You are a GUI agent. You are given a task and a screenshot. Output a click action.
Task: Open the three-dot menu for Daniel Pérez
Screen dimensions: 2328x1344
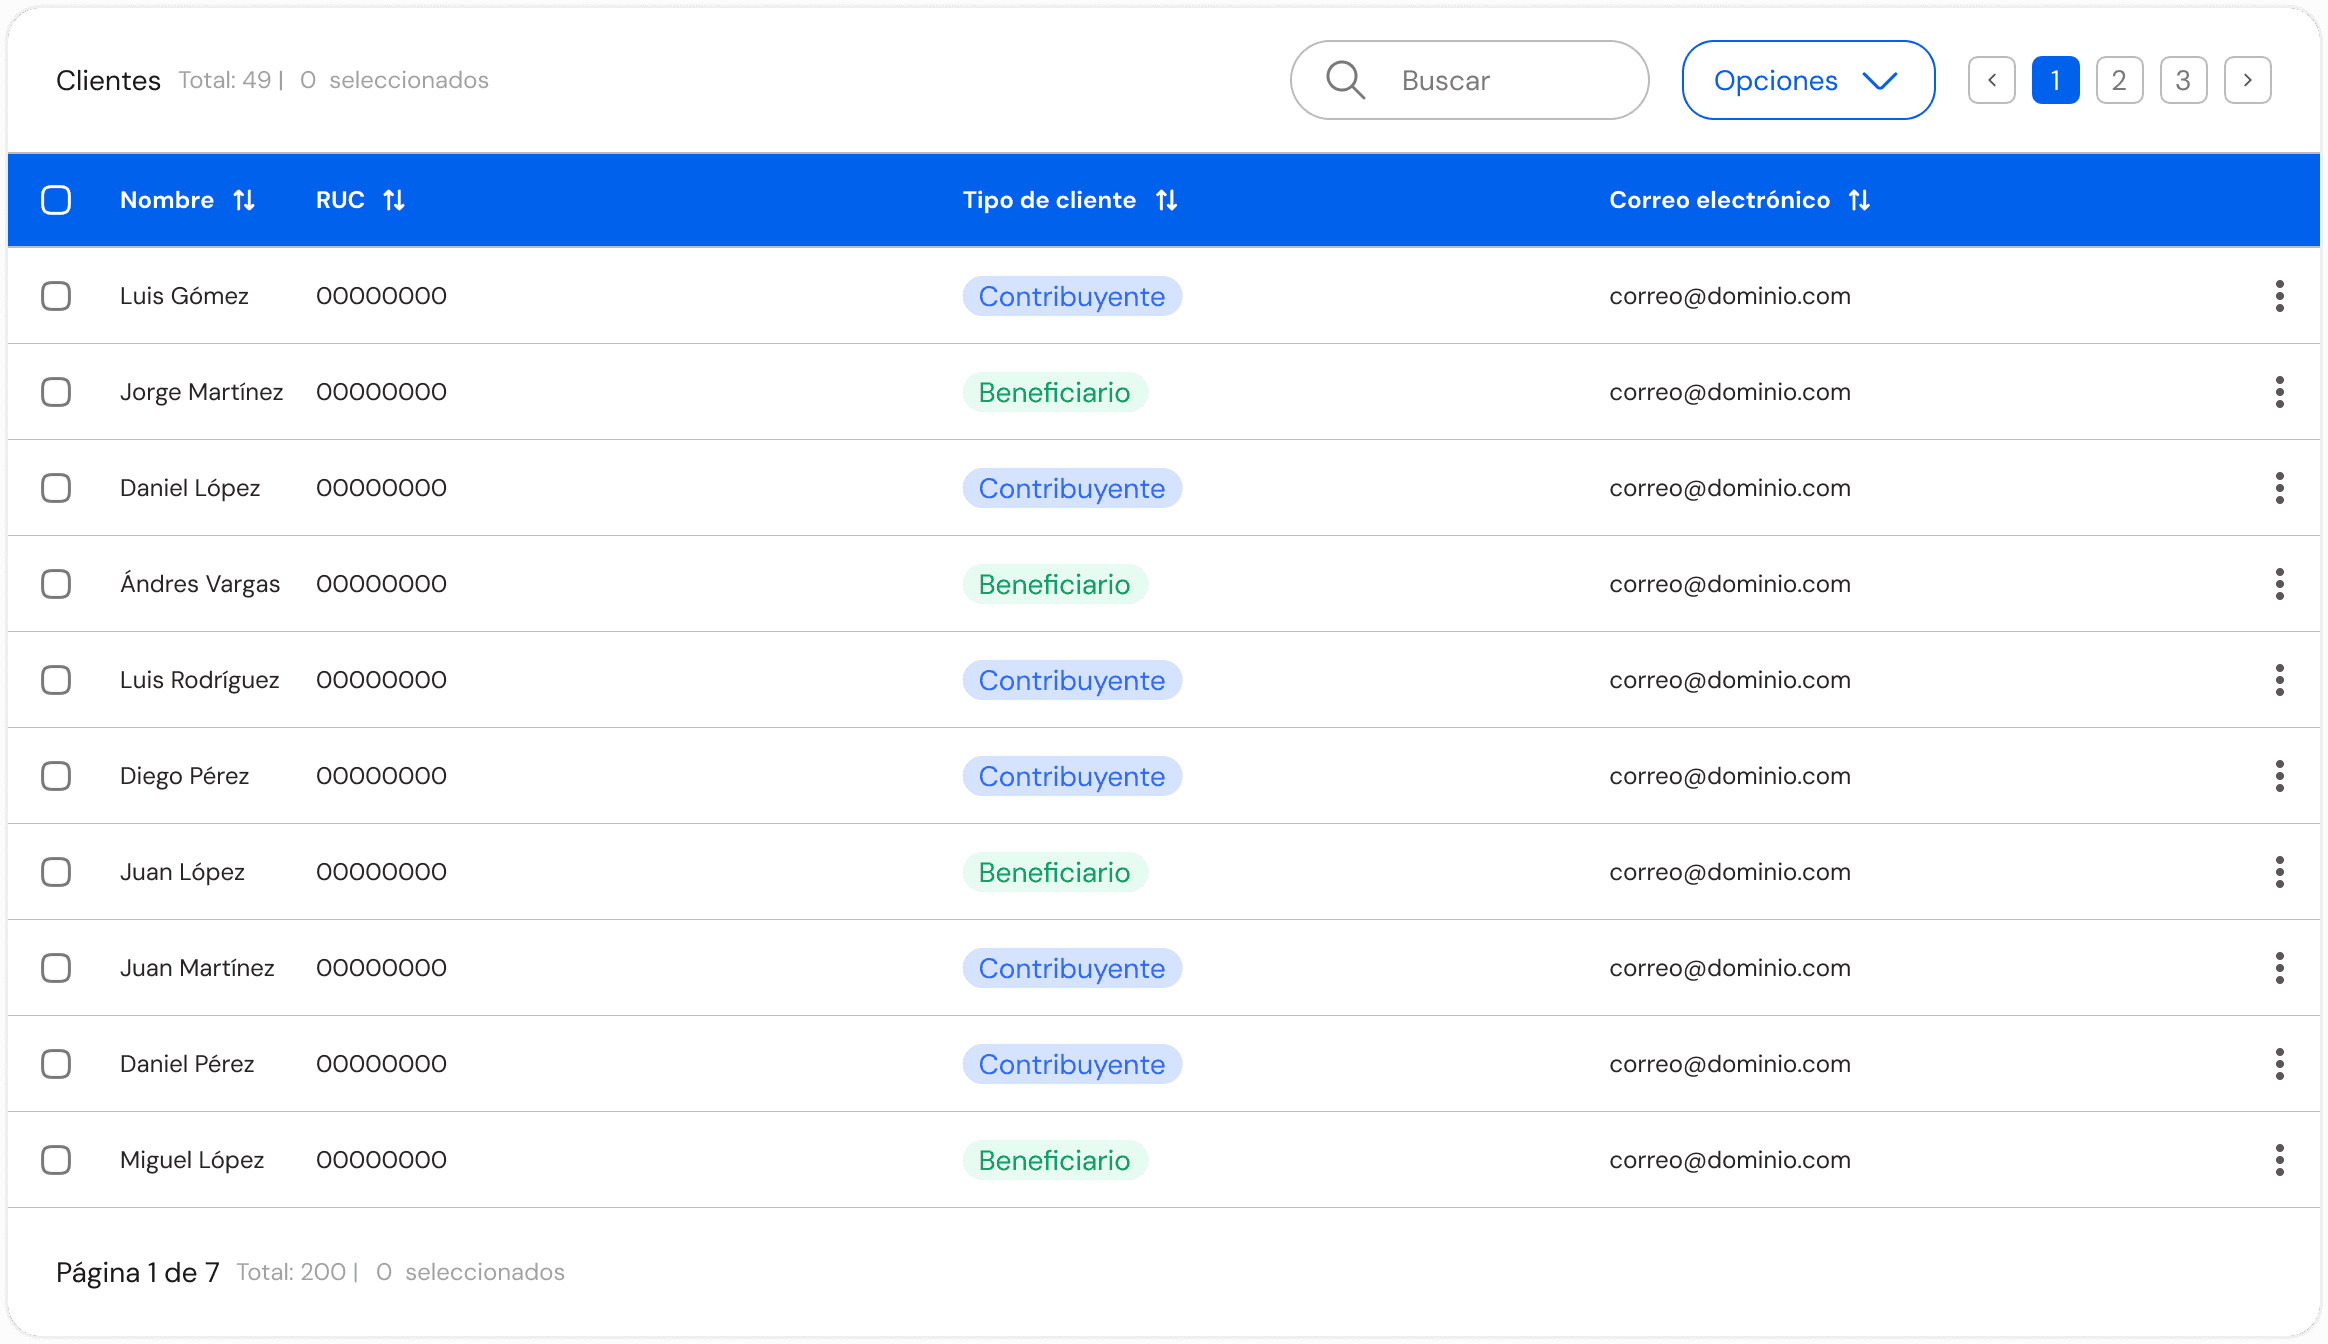coord(2279,1064)
